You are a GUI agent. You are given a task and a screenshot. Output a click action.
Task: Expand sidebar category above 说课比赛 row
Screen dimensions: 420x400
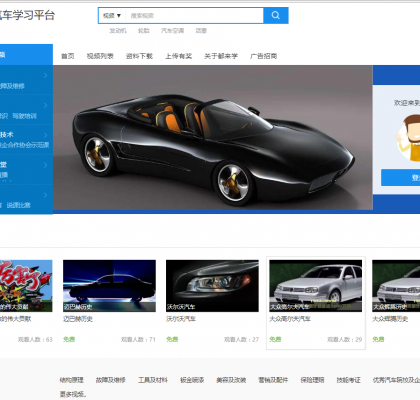(x=46, y=195)
